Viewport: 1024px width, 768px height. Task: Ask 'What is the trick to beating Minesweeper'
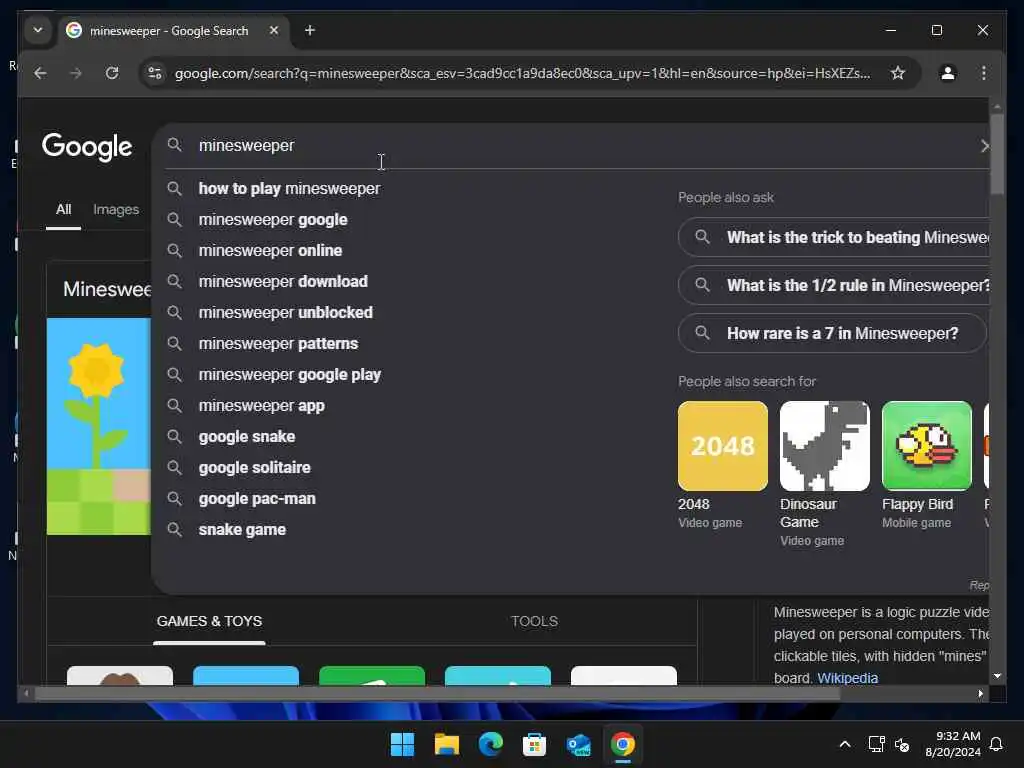[834, 238]
